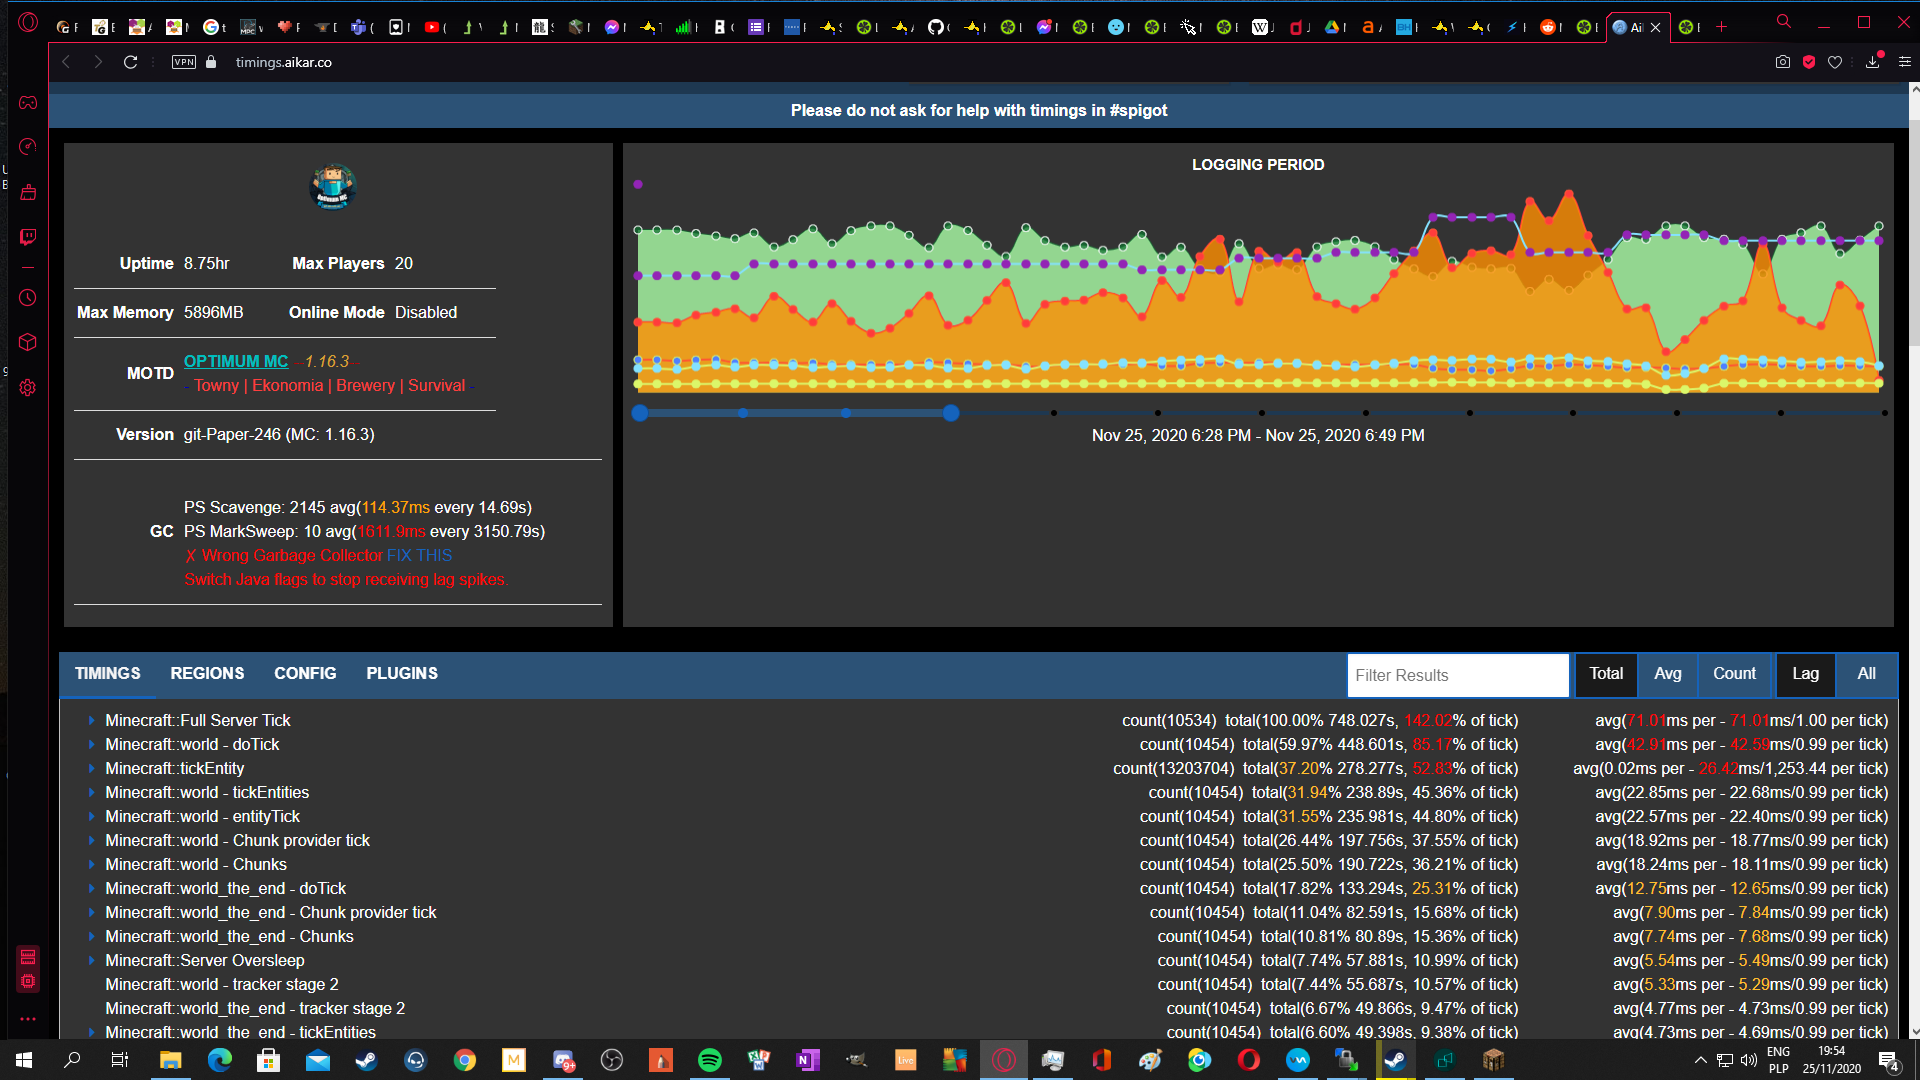Switch to the REGIONS tab
The height and width of the screenshot is (1080, 1920).
coord(207,674)
